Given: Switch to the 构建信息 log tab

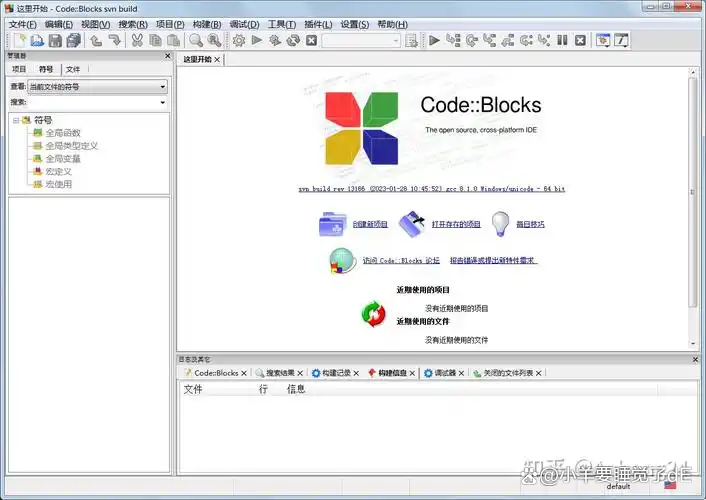Looking at the screenshot, I should [392, 373].
